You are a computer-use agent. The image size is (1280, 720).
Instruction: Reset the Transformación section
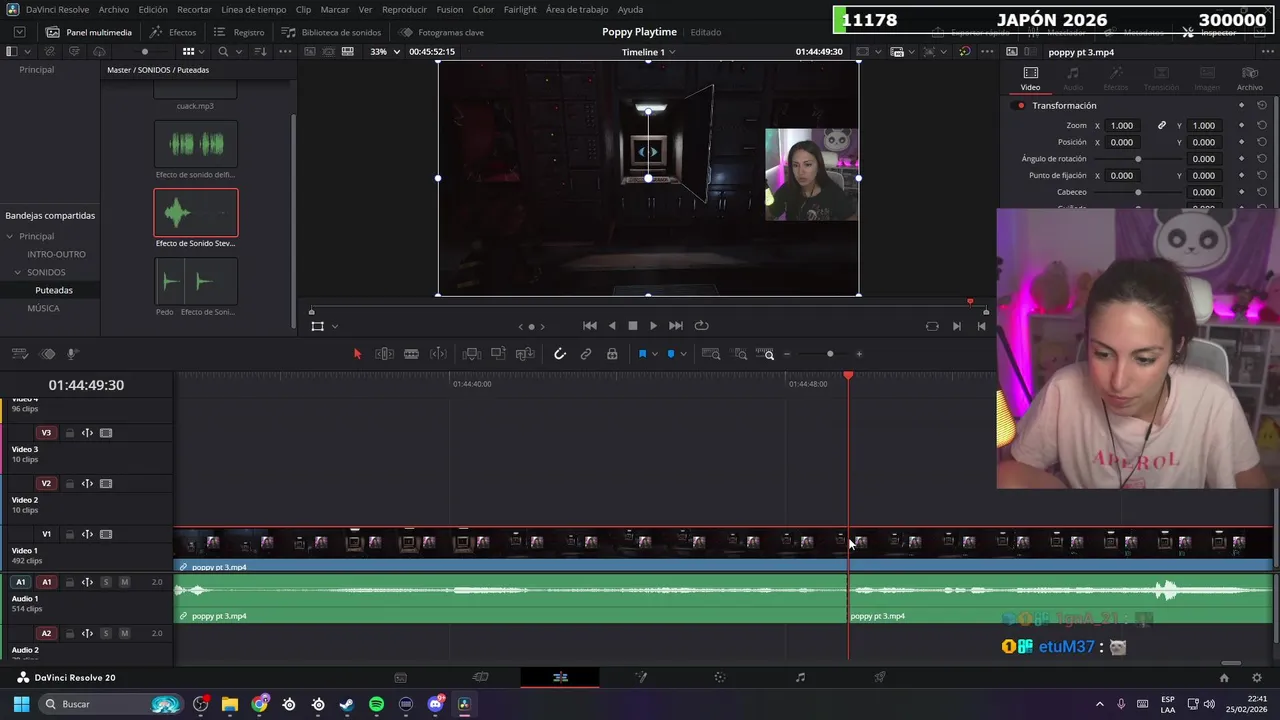click(1262, 105)
